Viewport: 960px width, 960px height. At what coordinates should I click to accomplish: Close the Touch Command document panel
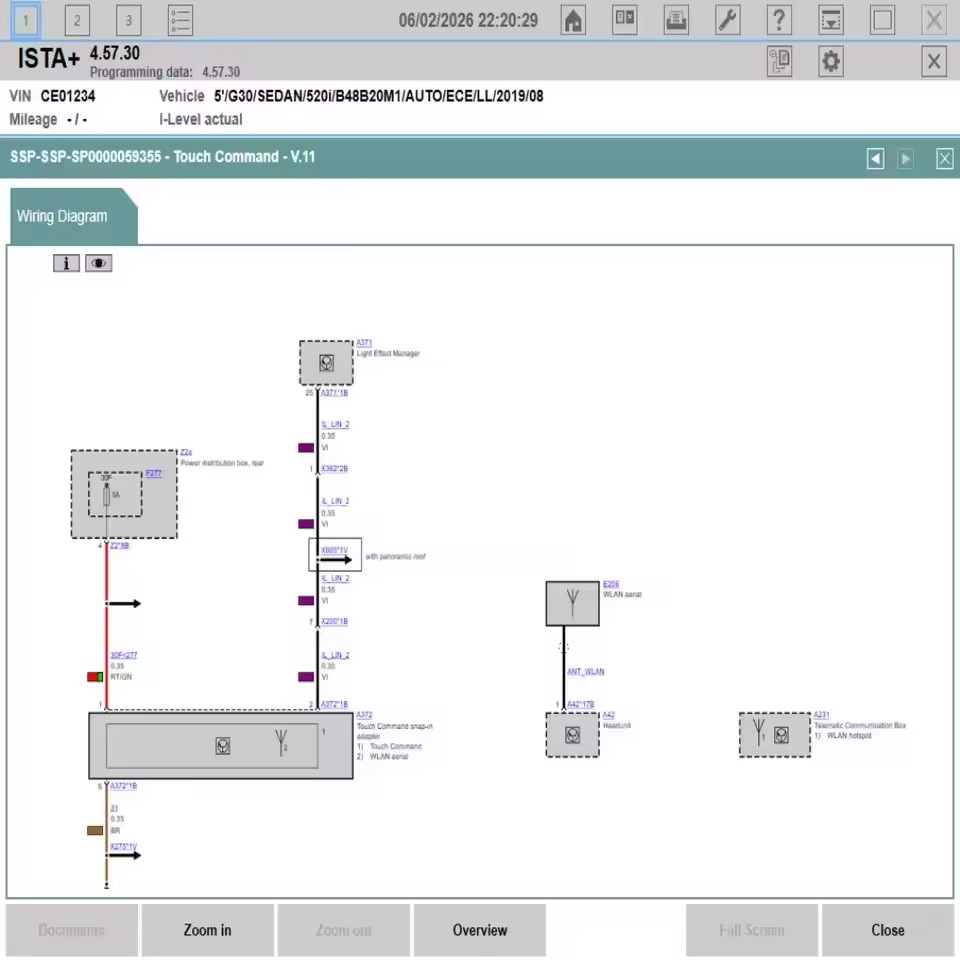click(x=945, y=159)
